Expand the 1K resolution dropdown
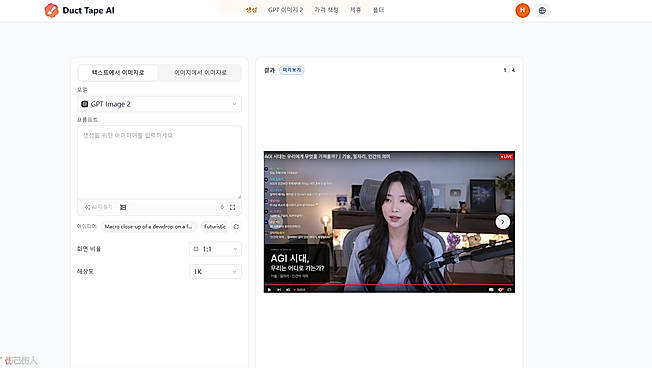Image resolution: width=652 pixels, height=368 pixels. [215, 272]
